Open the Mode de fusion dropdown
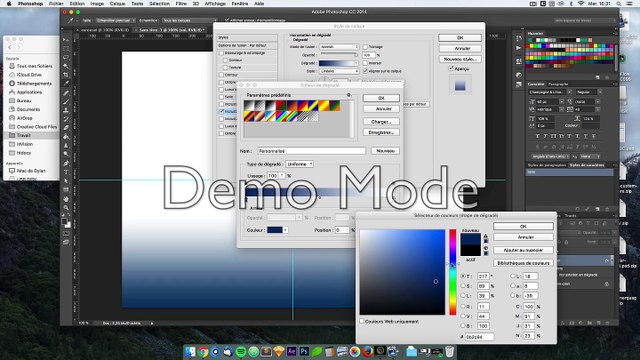This screenshot has height=360, width=640. click(x=339, y=47)
